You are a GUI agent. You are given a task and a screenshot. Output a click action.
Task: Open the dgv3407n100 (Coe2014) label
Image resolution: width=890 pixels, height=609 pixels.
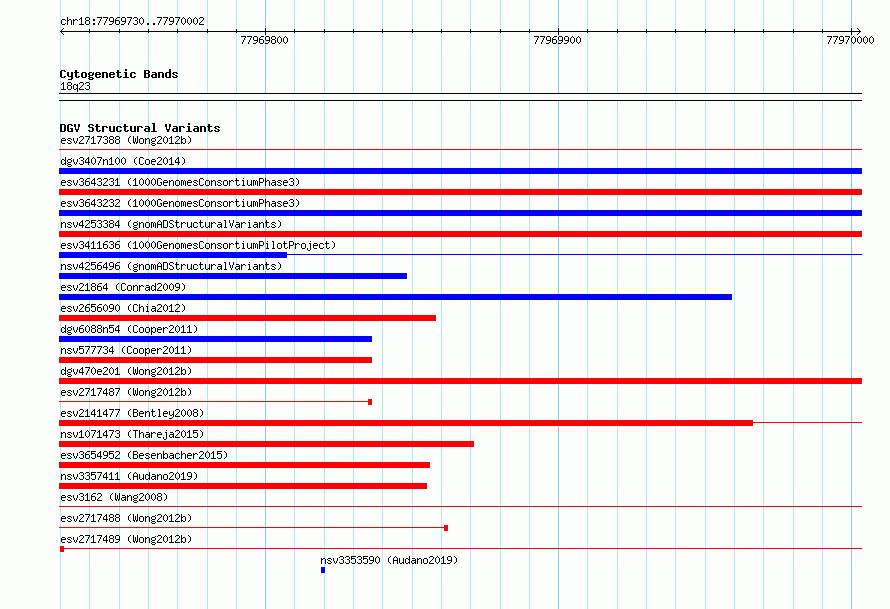[x=123, y=161]
